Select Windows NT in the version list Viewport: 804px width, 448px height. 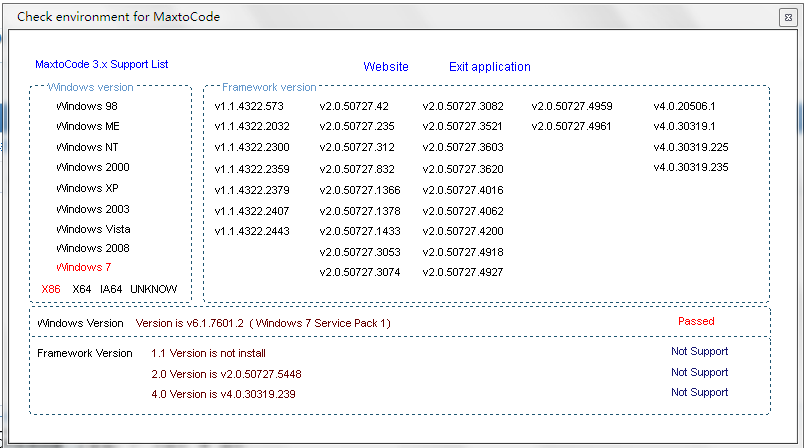[87, 147]
